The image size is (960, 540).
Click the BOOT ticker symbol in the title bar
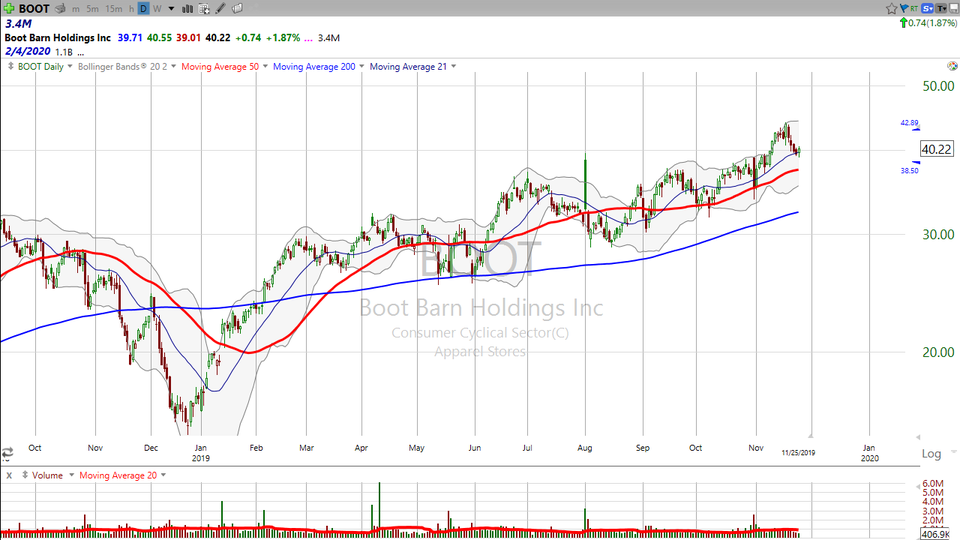34,9
